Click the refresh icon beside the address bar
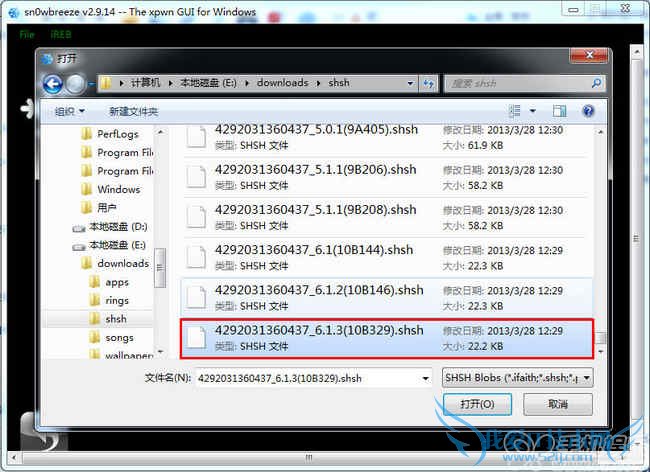 [428, 84]
